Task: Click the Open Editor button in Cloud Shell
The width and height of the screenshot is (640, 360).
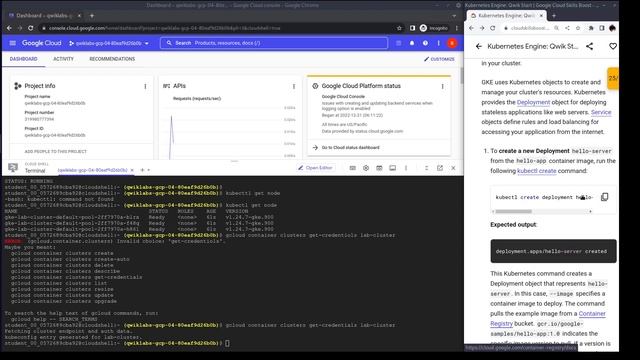Action: [x=316, y=168]
